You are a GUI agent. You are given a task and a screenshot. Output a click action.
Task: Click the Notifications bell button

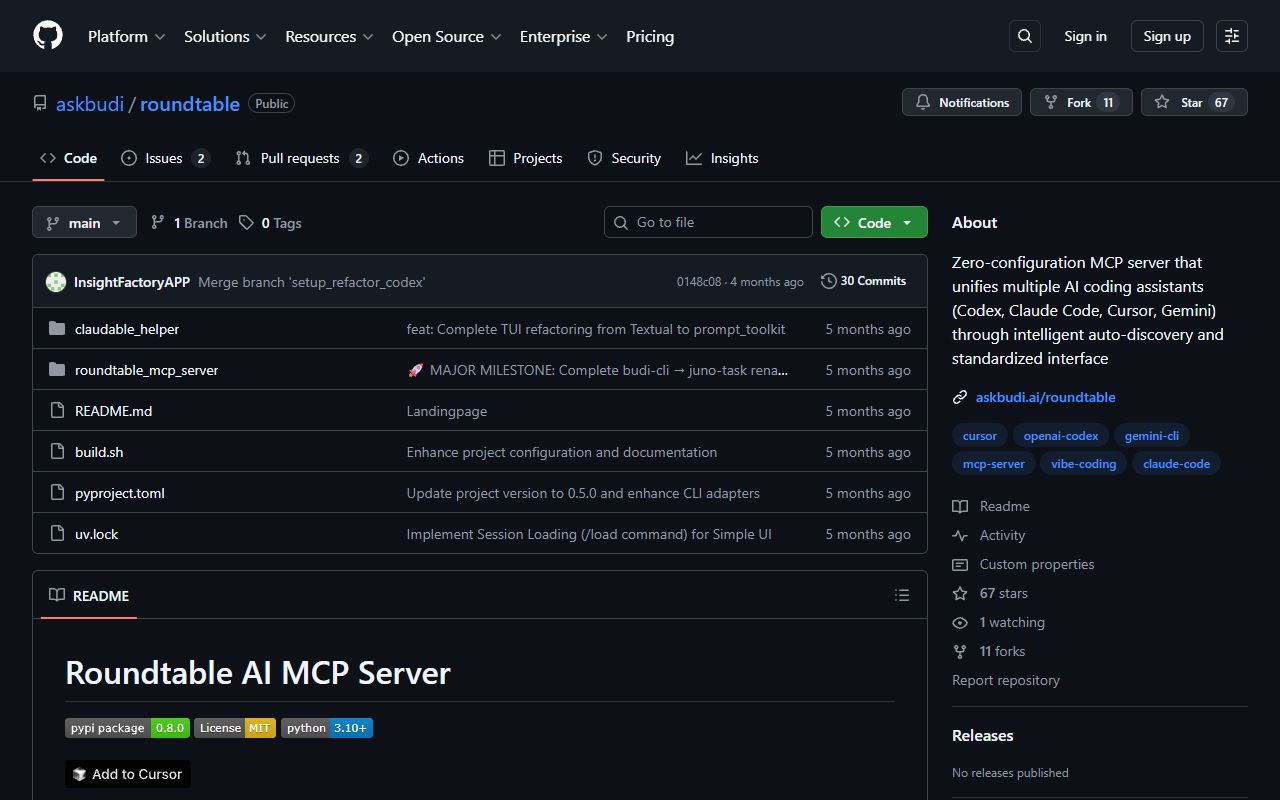961,102
